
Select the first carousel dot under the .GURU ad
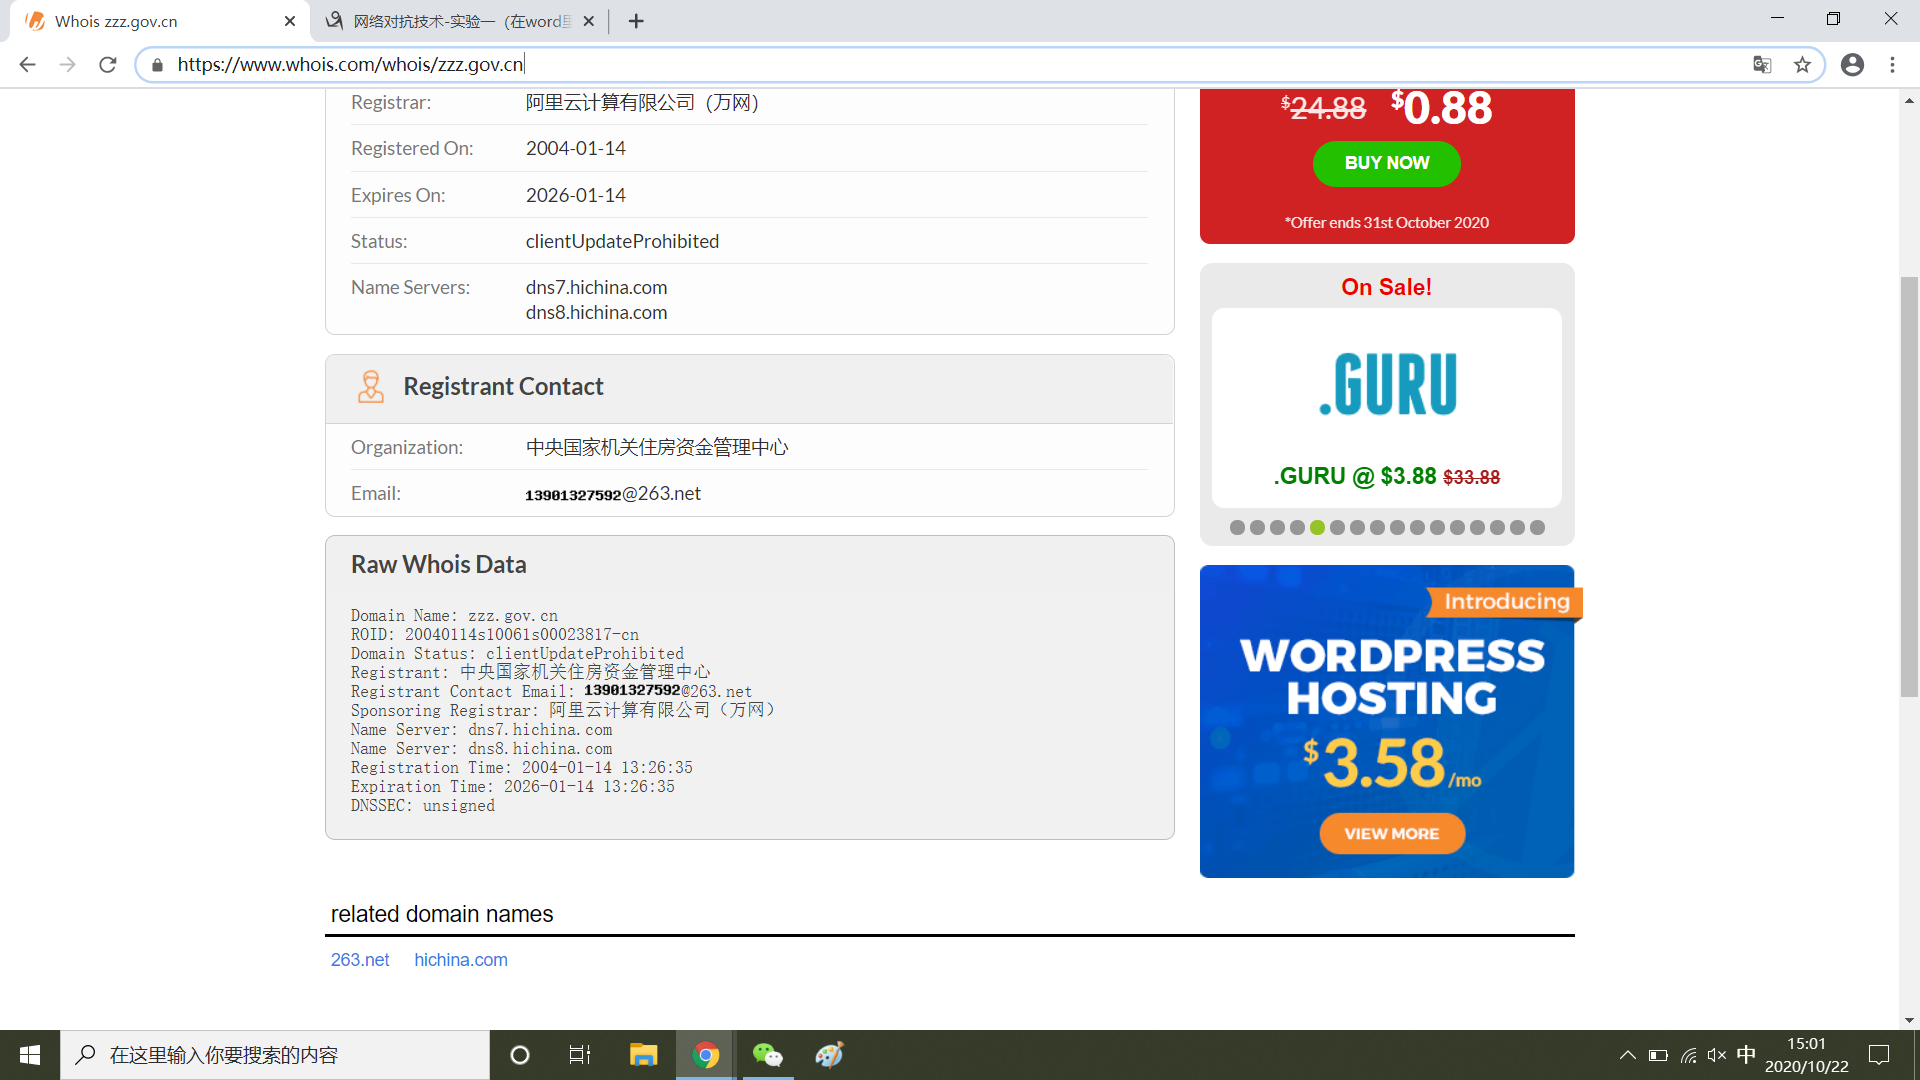pyautogui.click(x=1237, y=528)
